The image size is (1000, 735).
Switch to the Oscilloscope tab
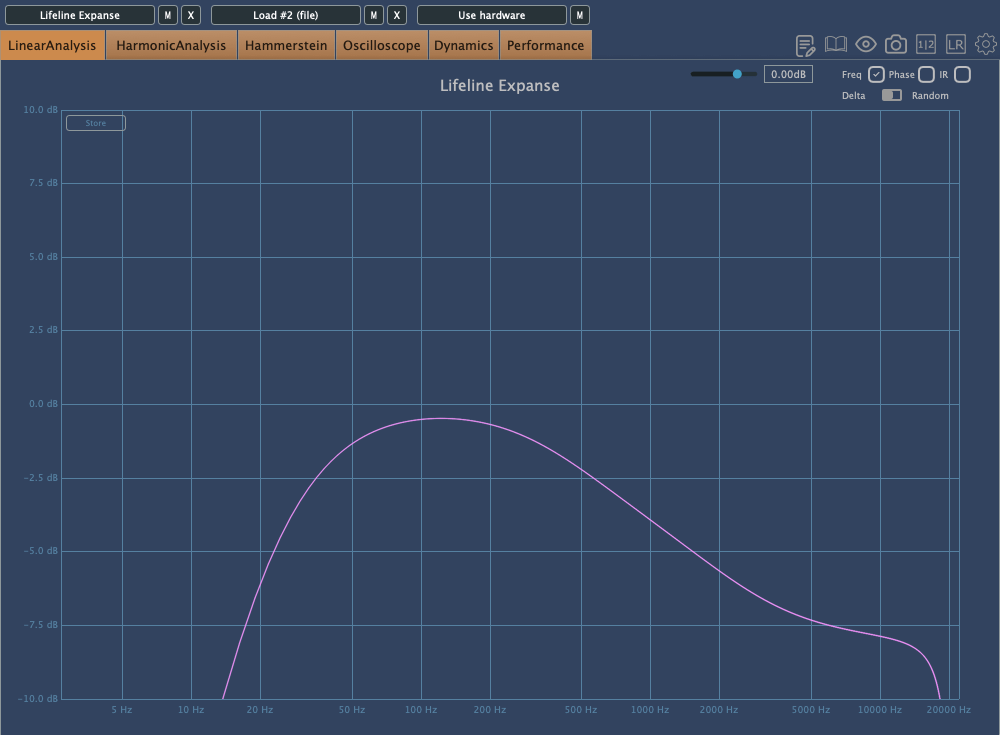click(x=382, y=45)
